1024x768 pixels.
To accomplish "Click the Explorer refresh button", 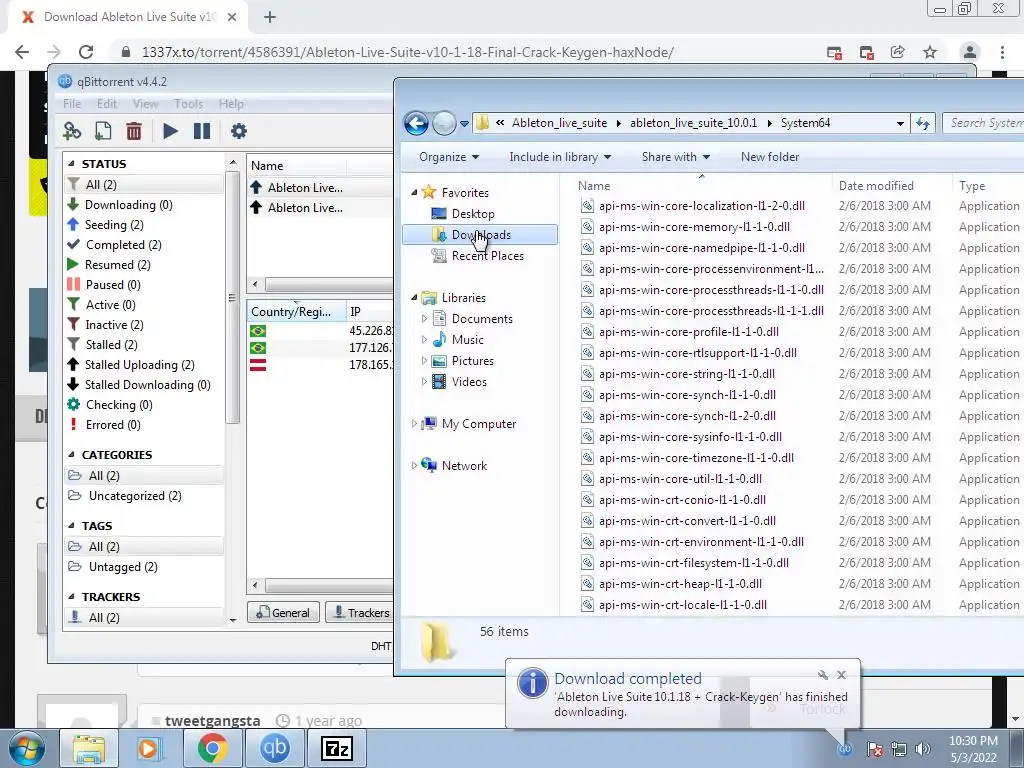I will tap(923, 123).
